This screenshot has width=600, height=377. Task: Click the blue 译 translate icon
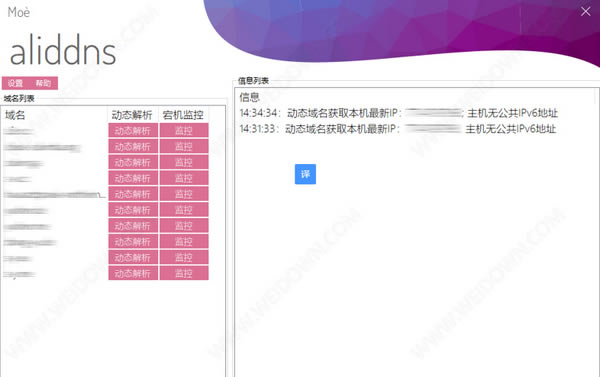[305, 174]
